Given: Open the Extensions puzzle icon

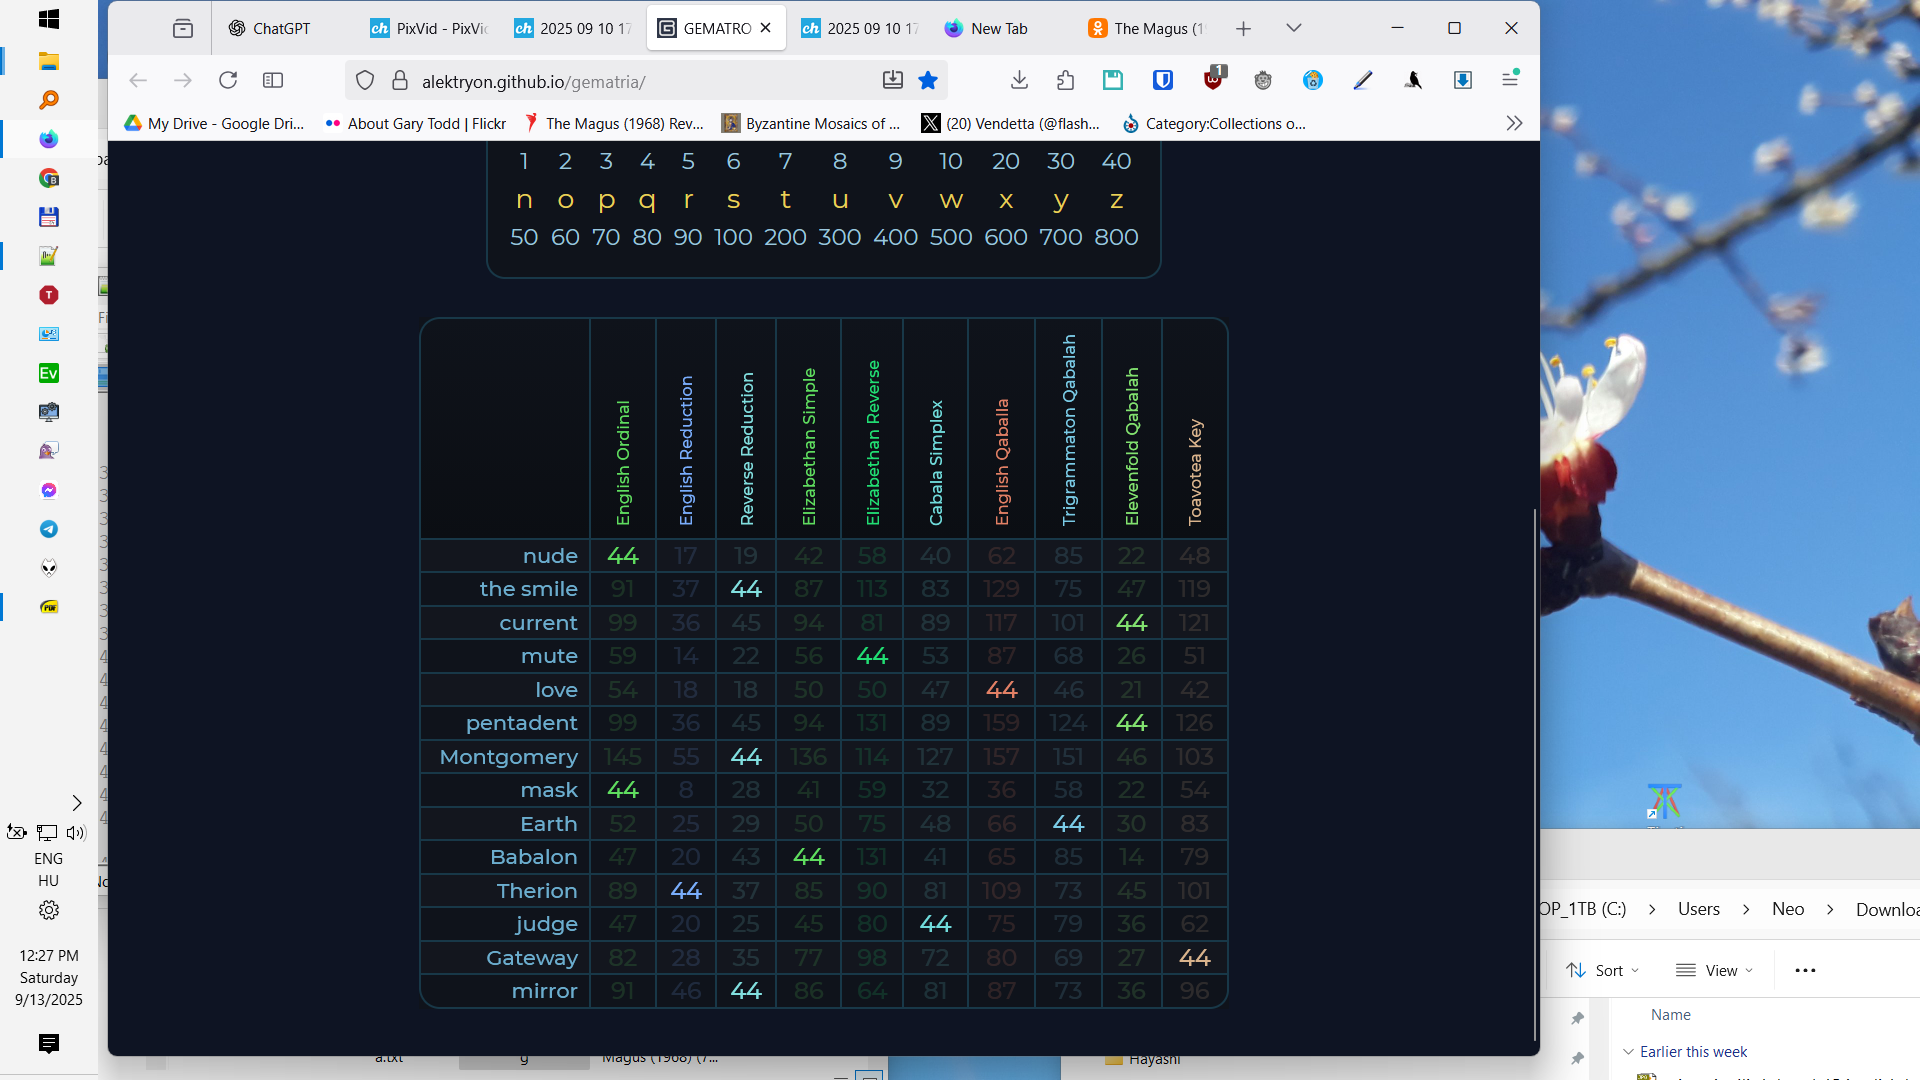Looking at the screenshot, I should pyautogui.click(x=1065, y=80).
